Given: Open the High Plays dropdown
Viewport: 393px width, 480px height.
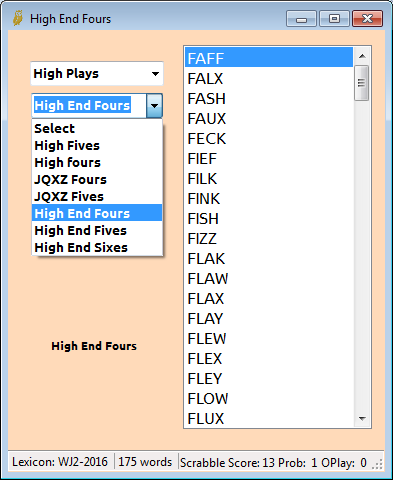Looking at the screenshot, I should [97, 74].
